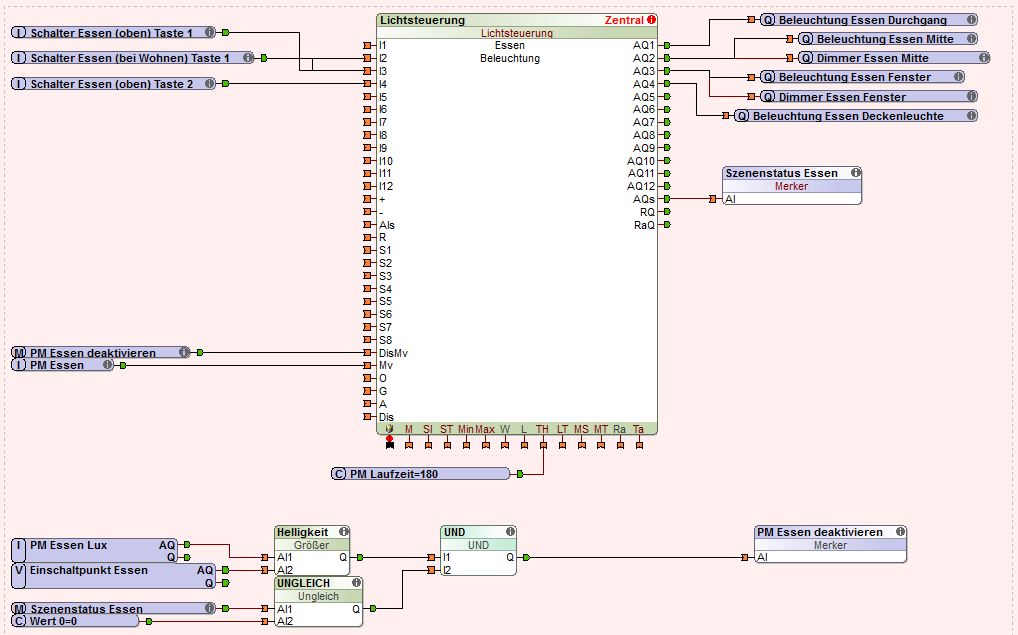Viewport: 1018px width, 635px height.
Task: Click info icon on UND block
Action: [510, 532]
